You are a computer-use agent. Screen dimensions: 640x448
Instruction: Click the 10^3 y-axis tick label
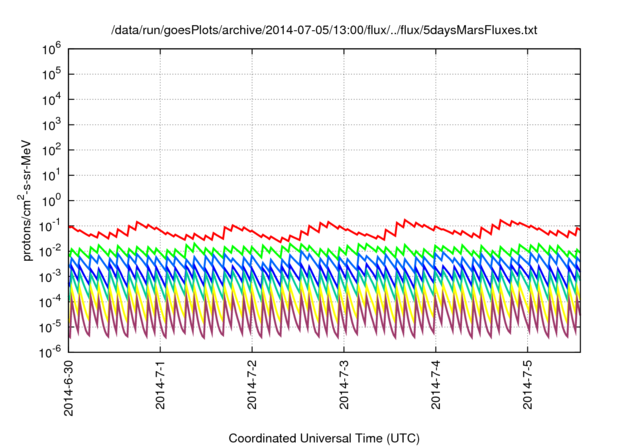click(x=51, y=125)
